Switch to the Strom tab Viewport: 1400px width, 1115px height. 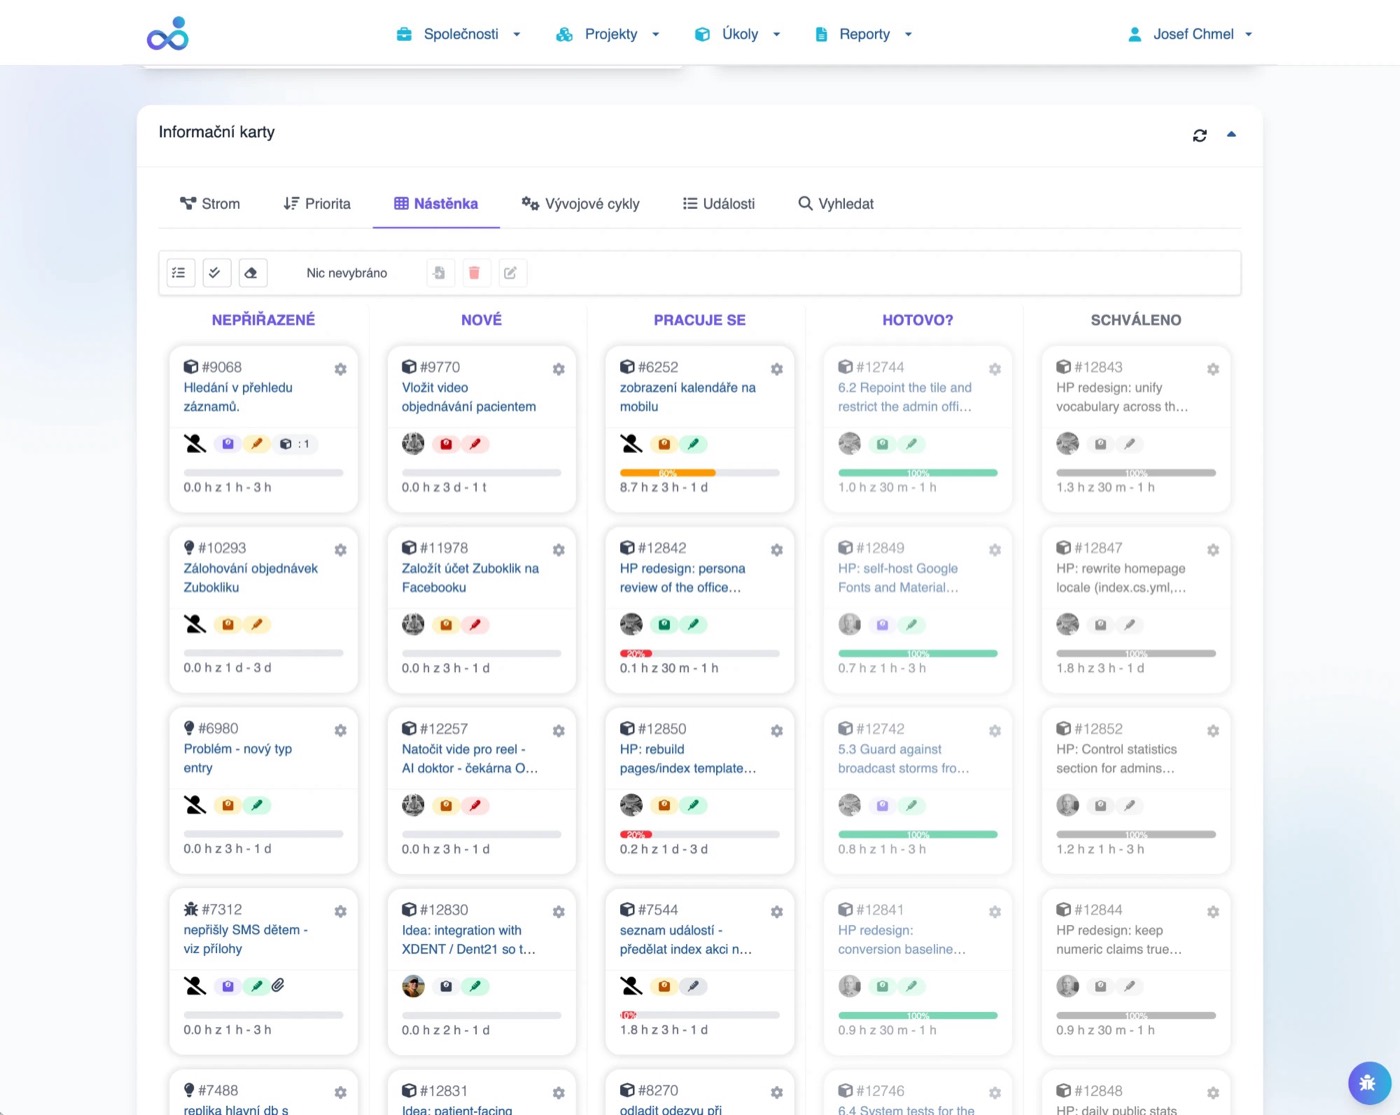coord(210,204)
